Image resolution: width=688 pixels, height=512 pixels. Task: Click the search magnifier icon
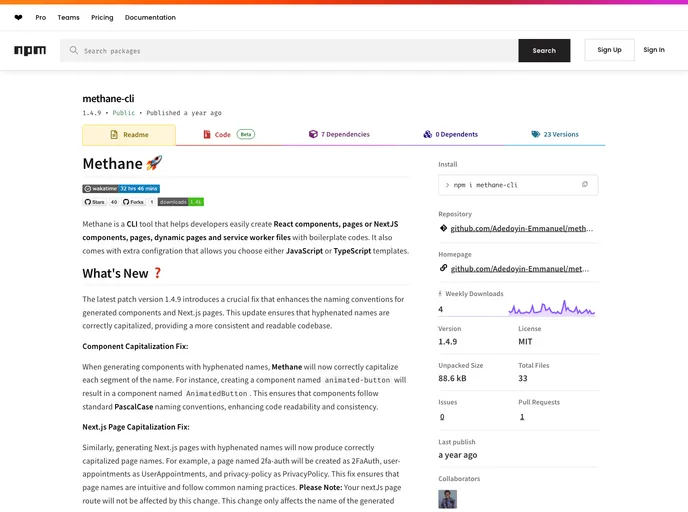pos(74,50)
